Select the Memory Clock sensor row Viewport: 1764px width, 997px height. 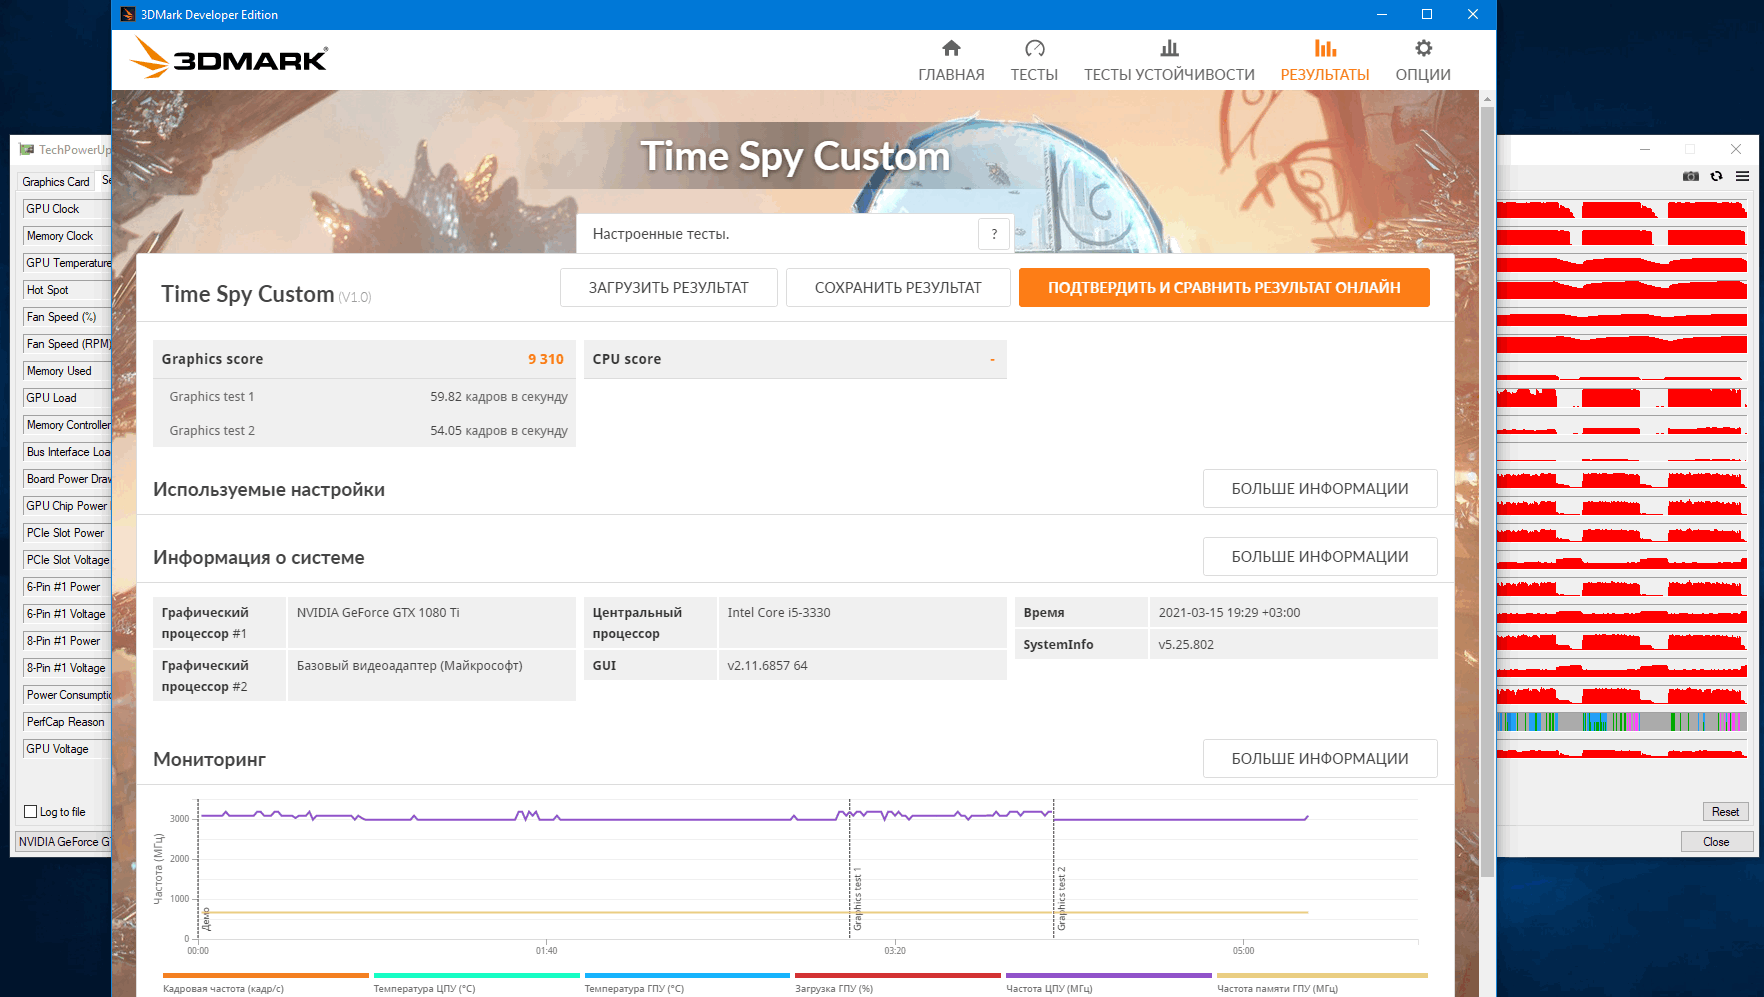point(66,236)
